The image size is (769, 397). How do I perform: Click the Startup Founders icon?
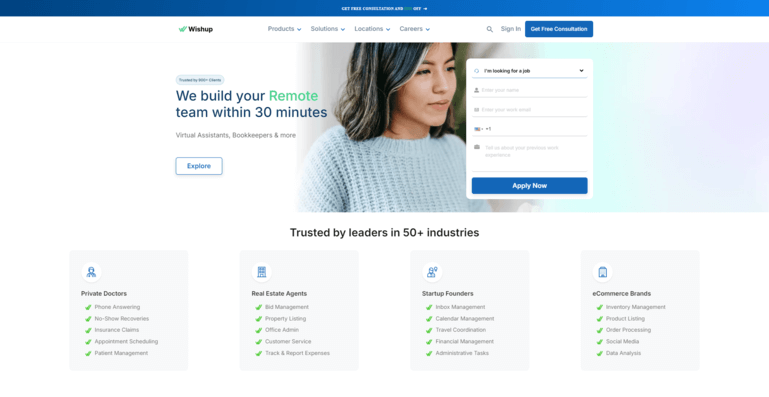(432, 272)
